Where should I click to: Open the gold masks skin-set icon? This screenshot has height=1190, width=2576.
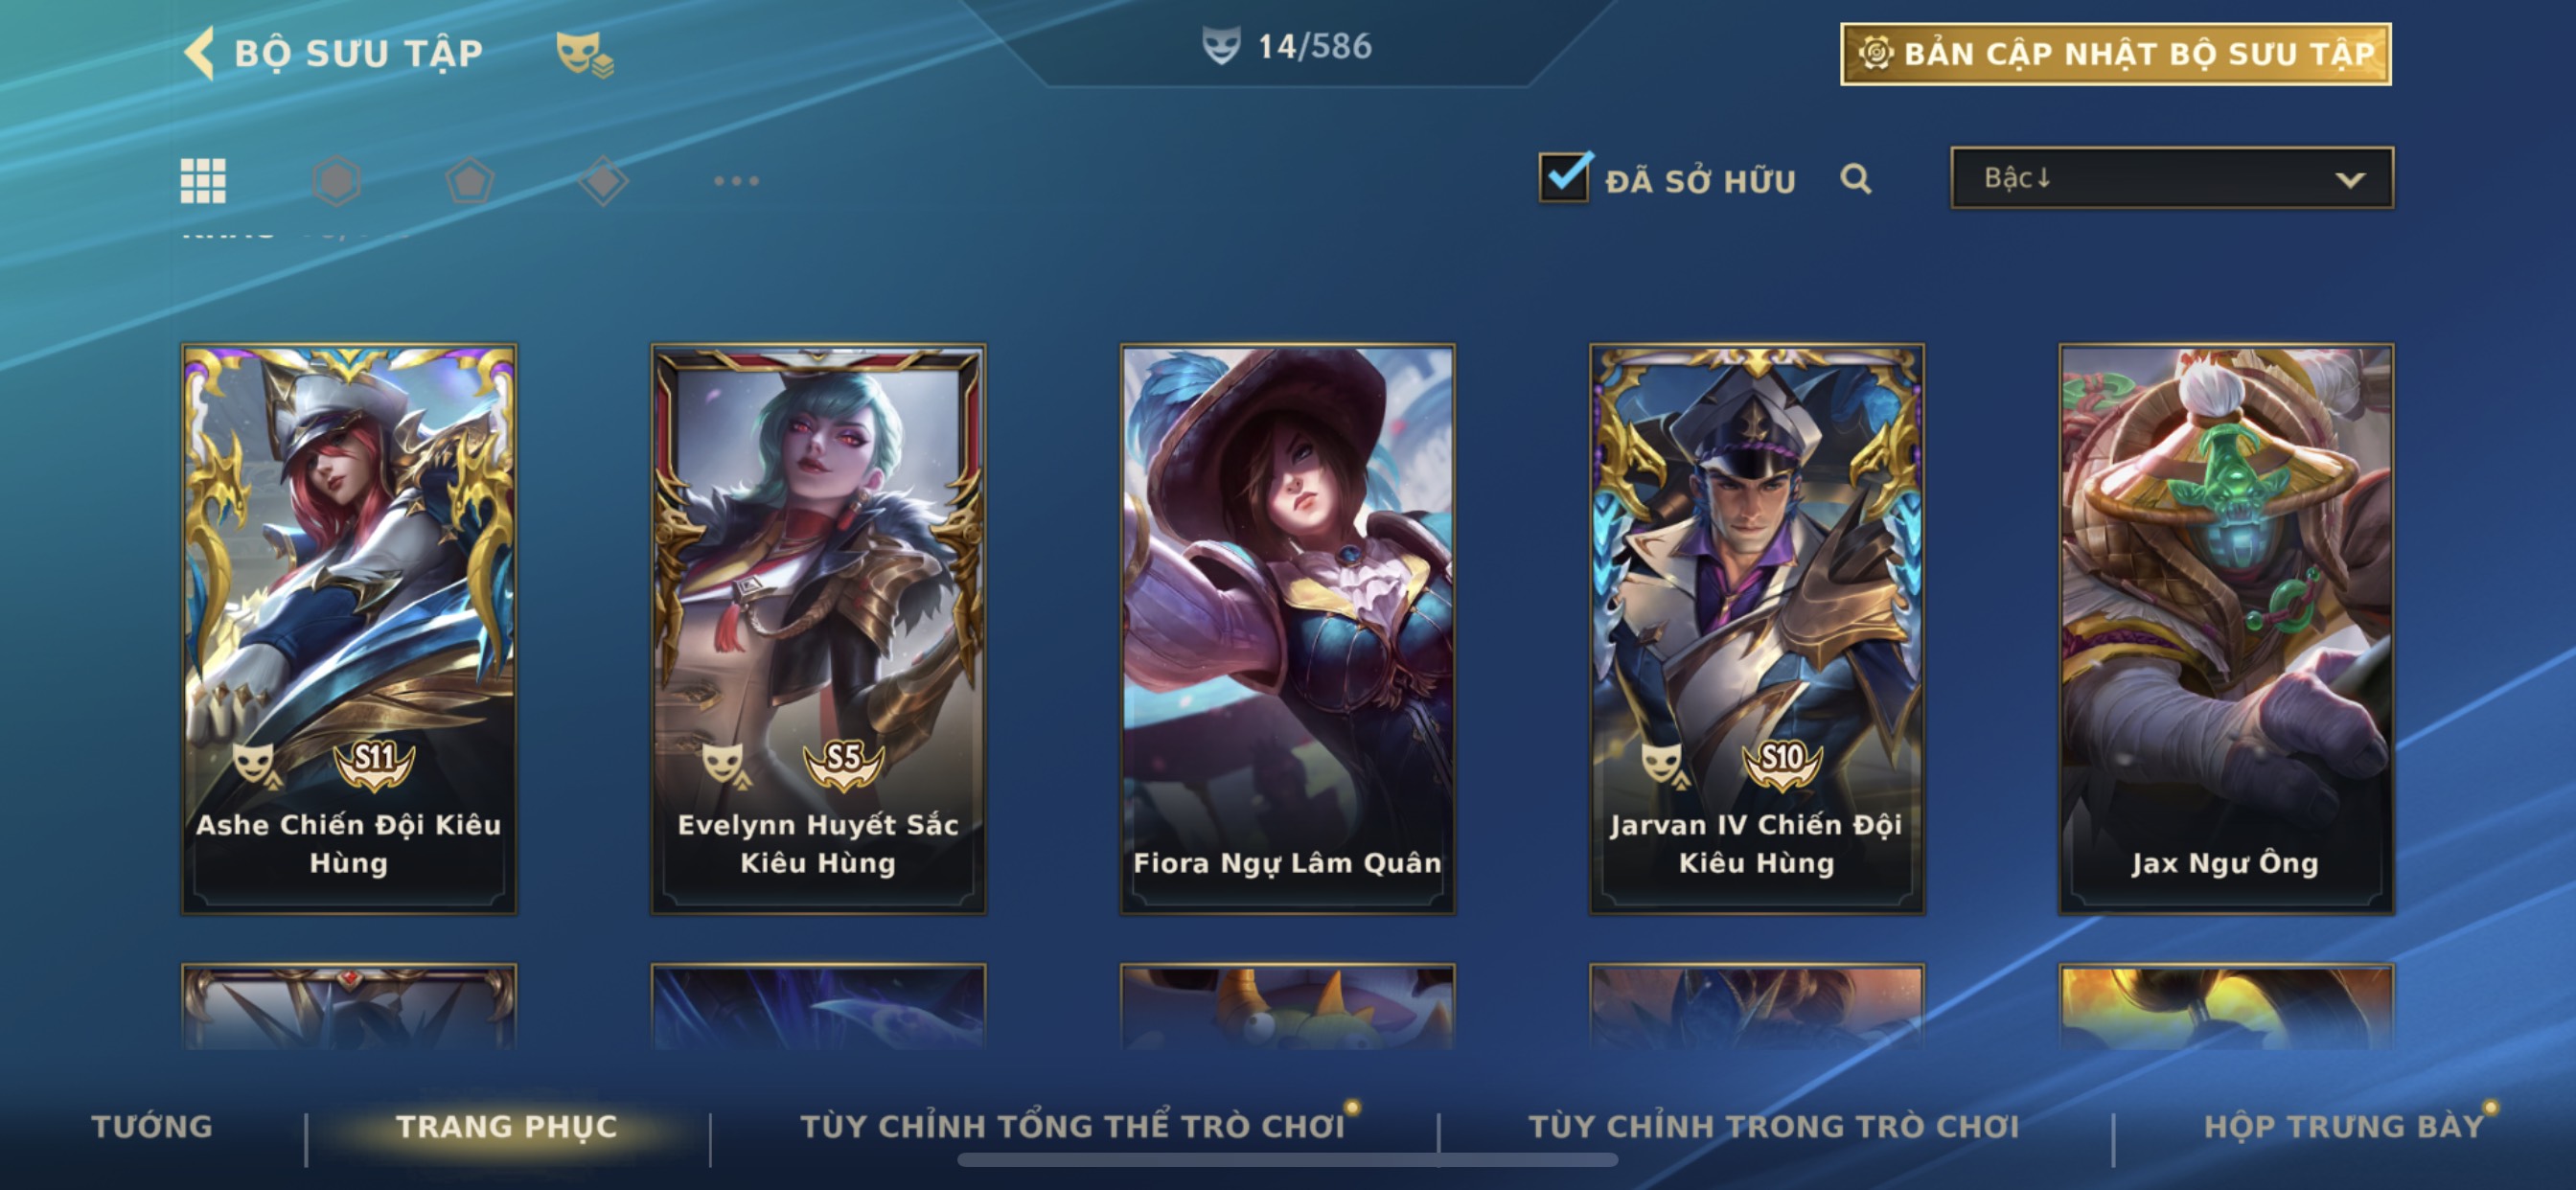pos(585,53)
